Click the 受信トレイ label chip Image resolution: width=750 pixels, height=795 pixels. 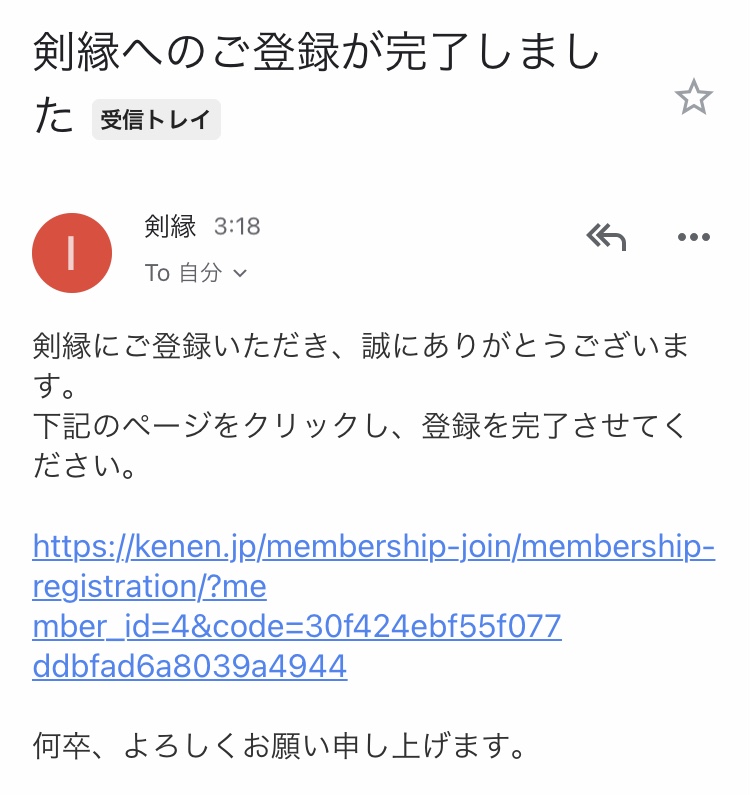[x=156, y=121]
